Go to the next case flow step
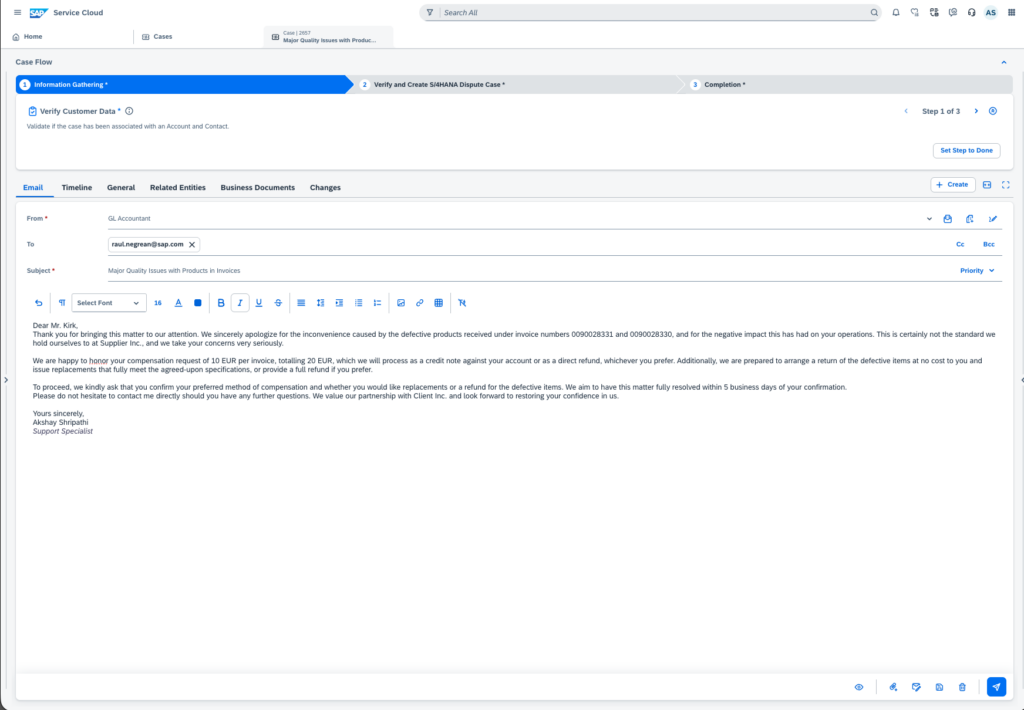The width and height of the screenshot is (1024, 710). (976, 111)
